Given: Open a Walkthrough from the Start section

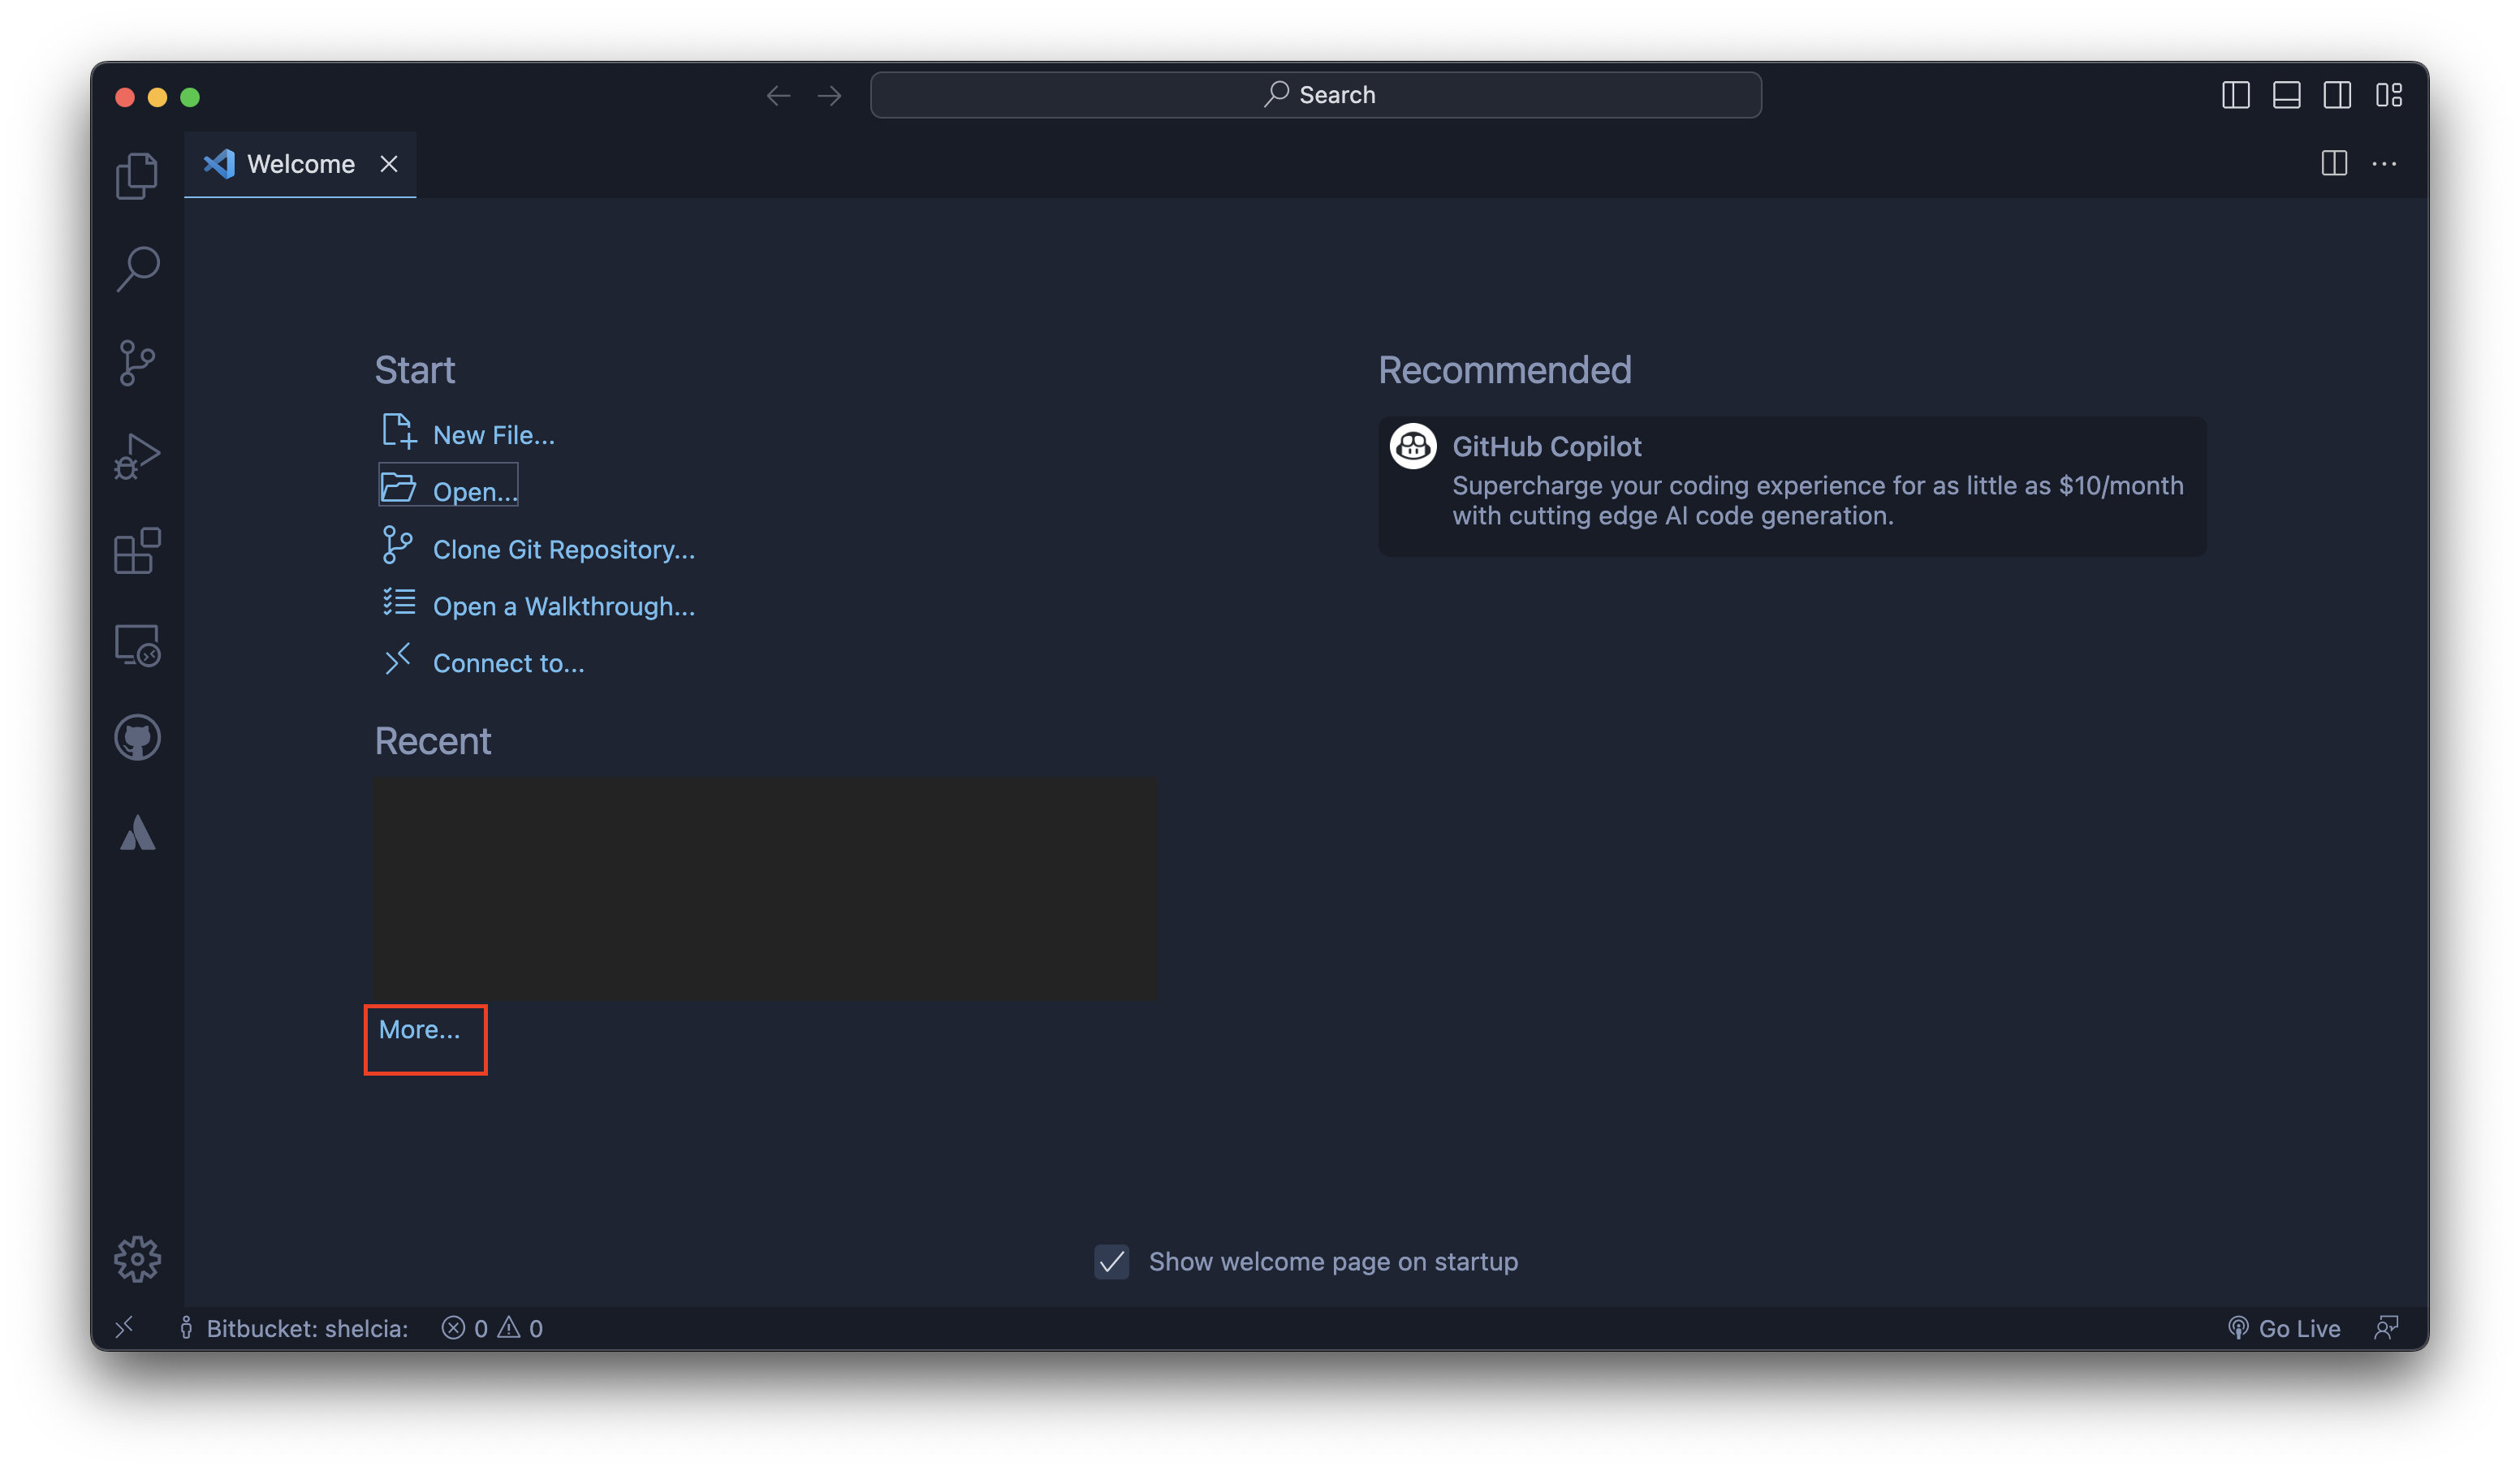Looking at the screenshot, I should [x=564, y=606].
